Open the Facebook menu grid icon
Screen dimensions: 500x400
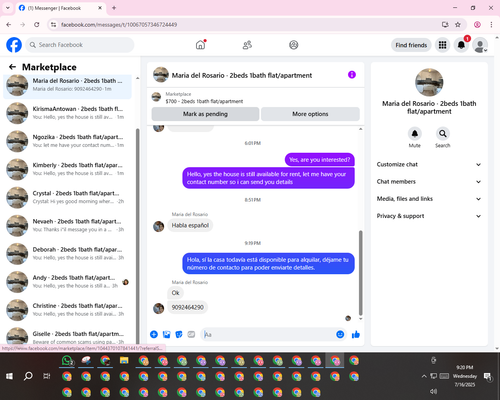coord(442,45)
